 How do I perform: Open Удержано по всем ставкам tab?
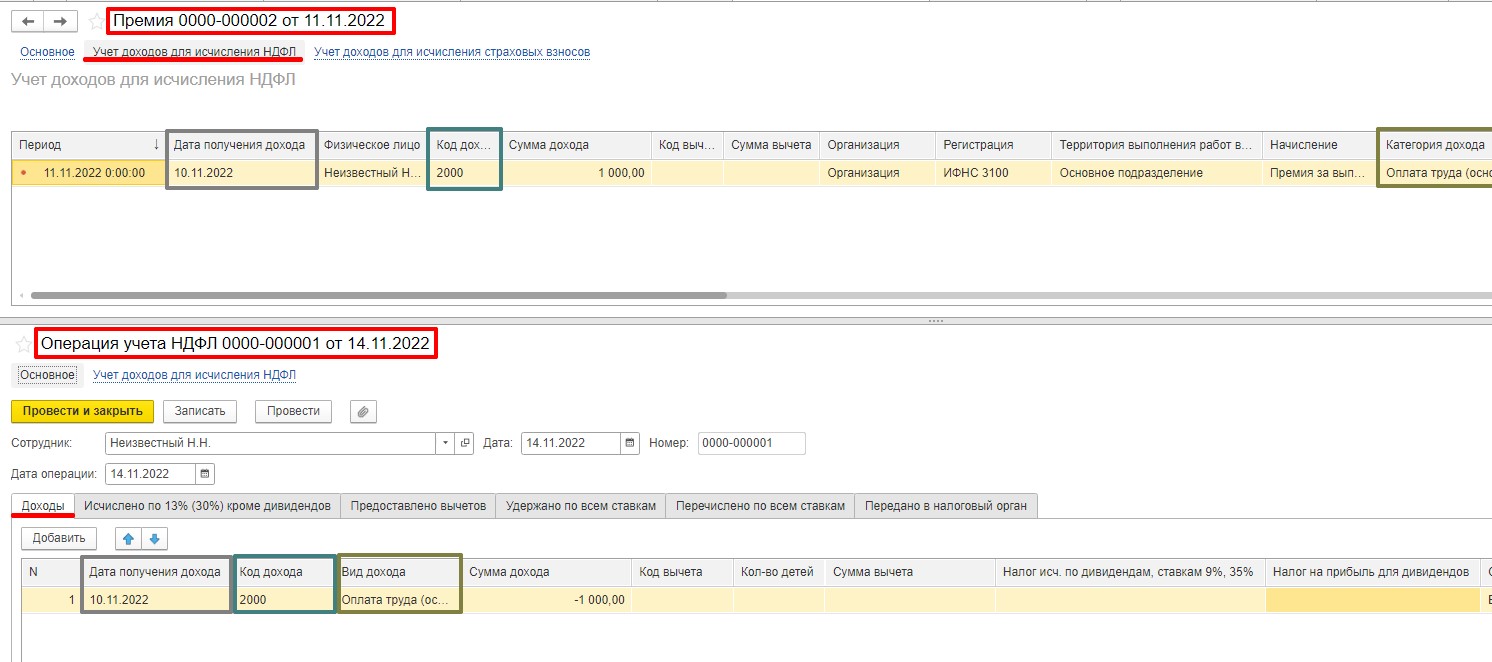click(581, 506)
